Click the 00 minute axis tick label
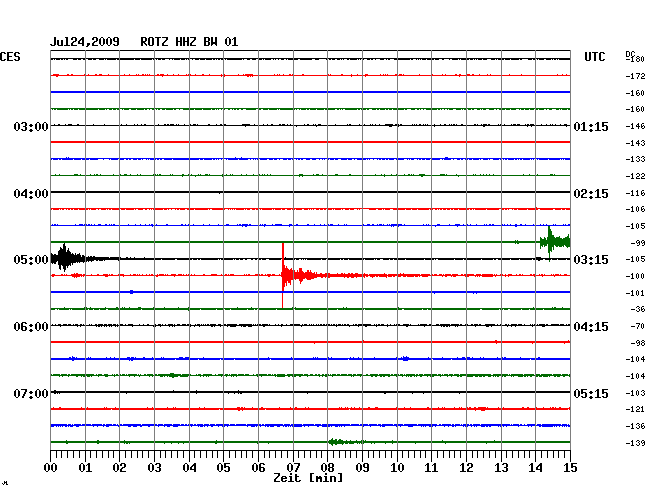Viewport: 650px width, 494px height. coord(50,468)
